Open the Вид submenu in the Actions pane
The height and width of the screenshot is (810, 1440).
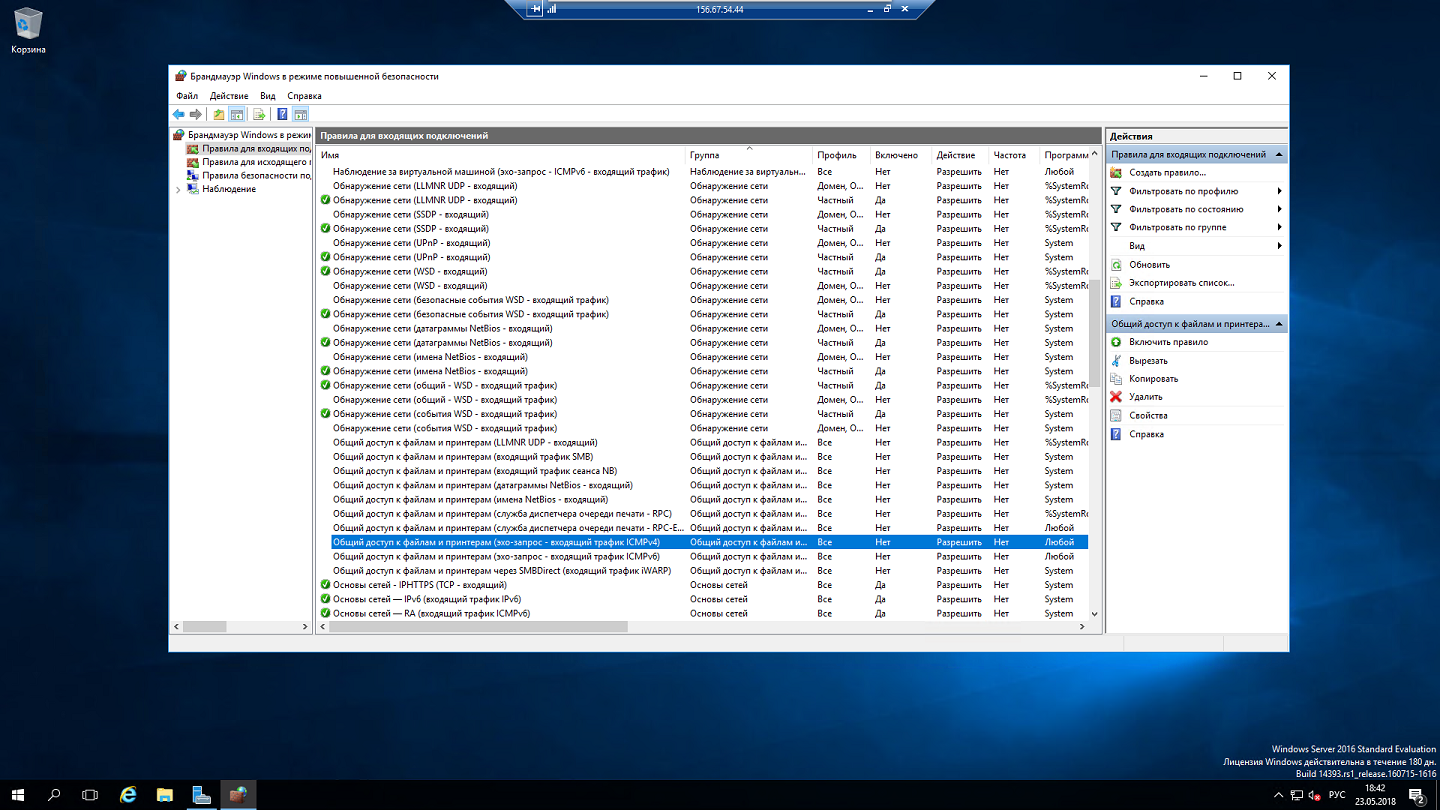click(1279, 246)
